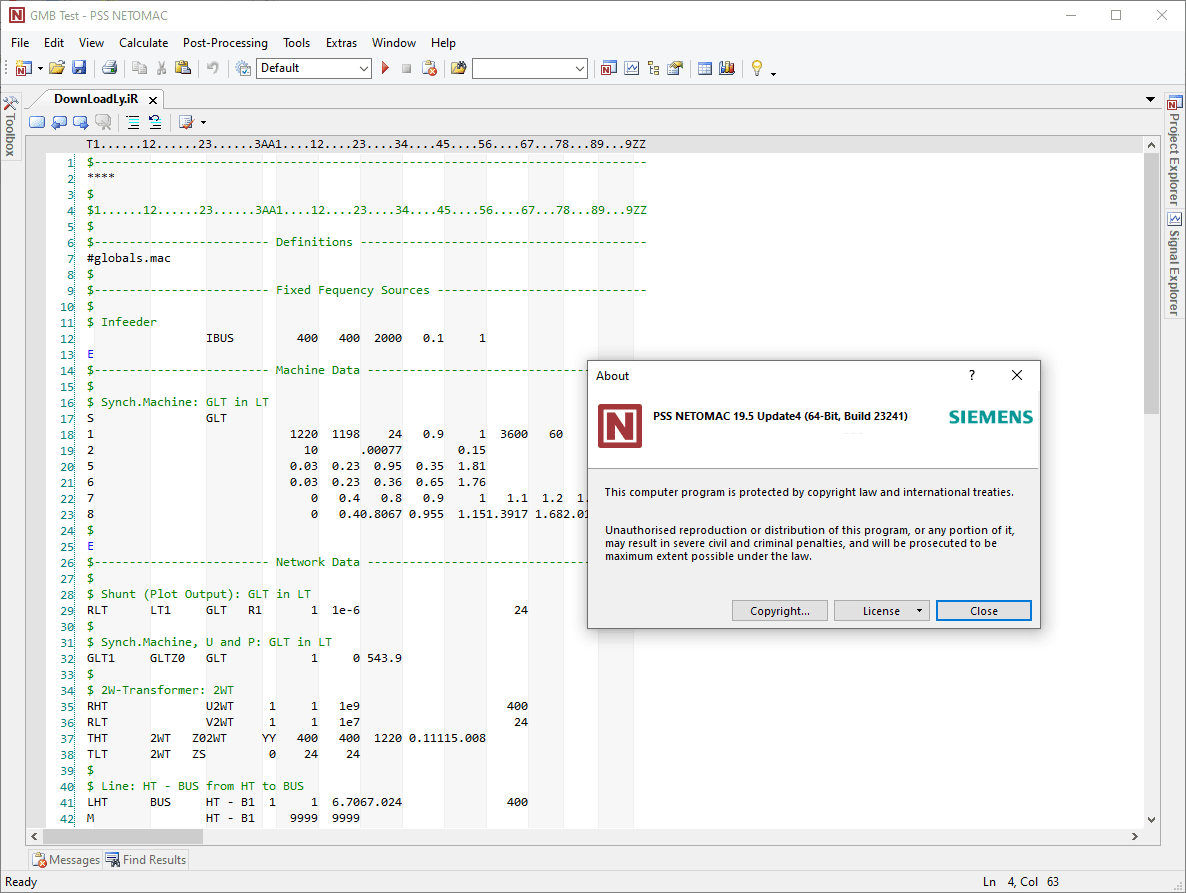1186x893 pixels.
Task: Expand the License dropdown button
Action: tap(919, 611)
